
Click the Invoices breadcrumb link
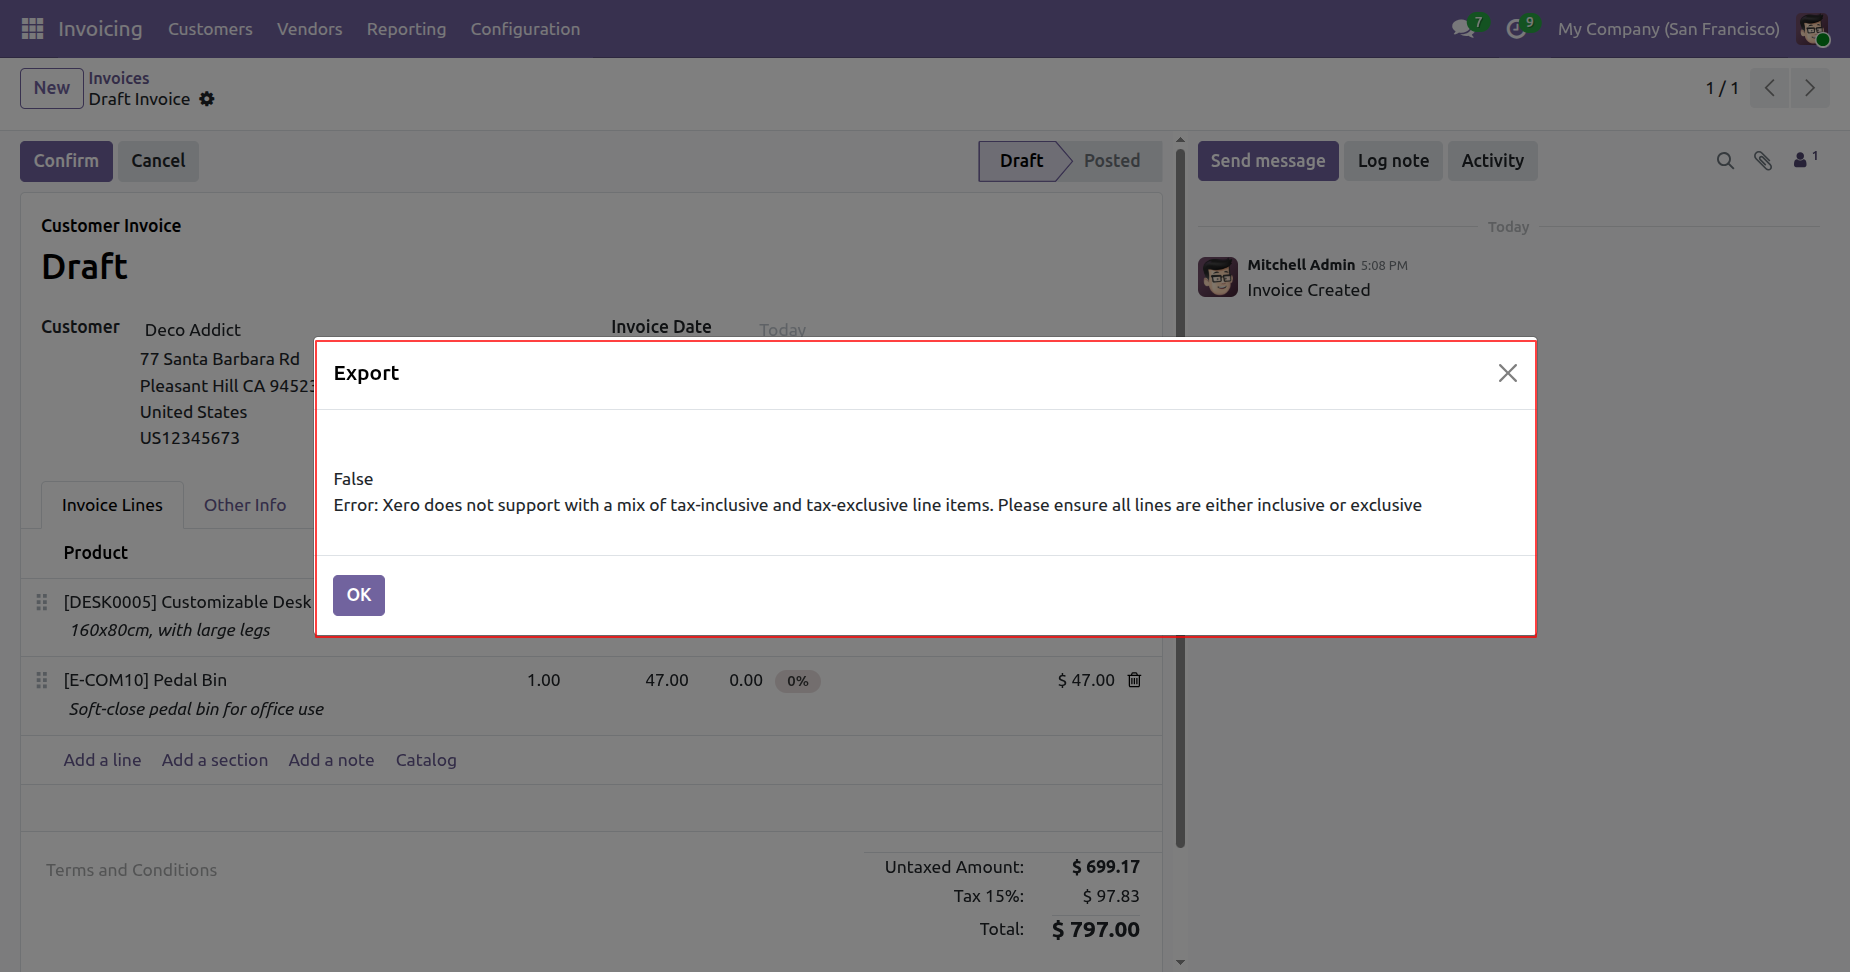pos(119,78)
